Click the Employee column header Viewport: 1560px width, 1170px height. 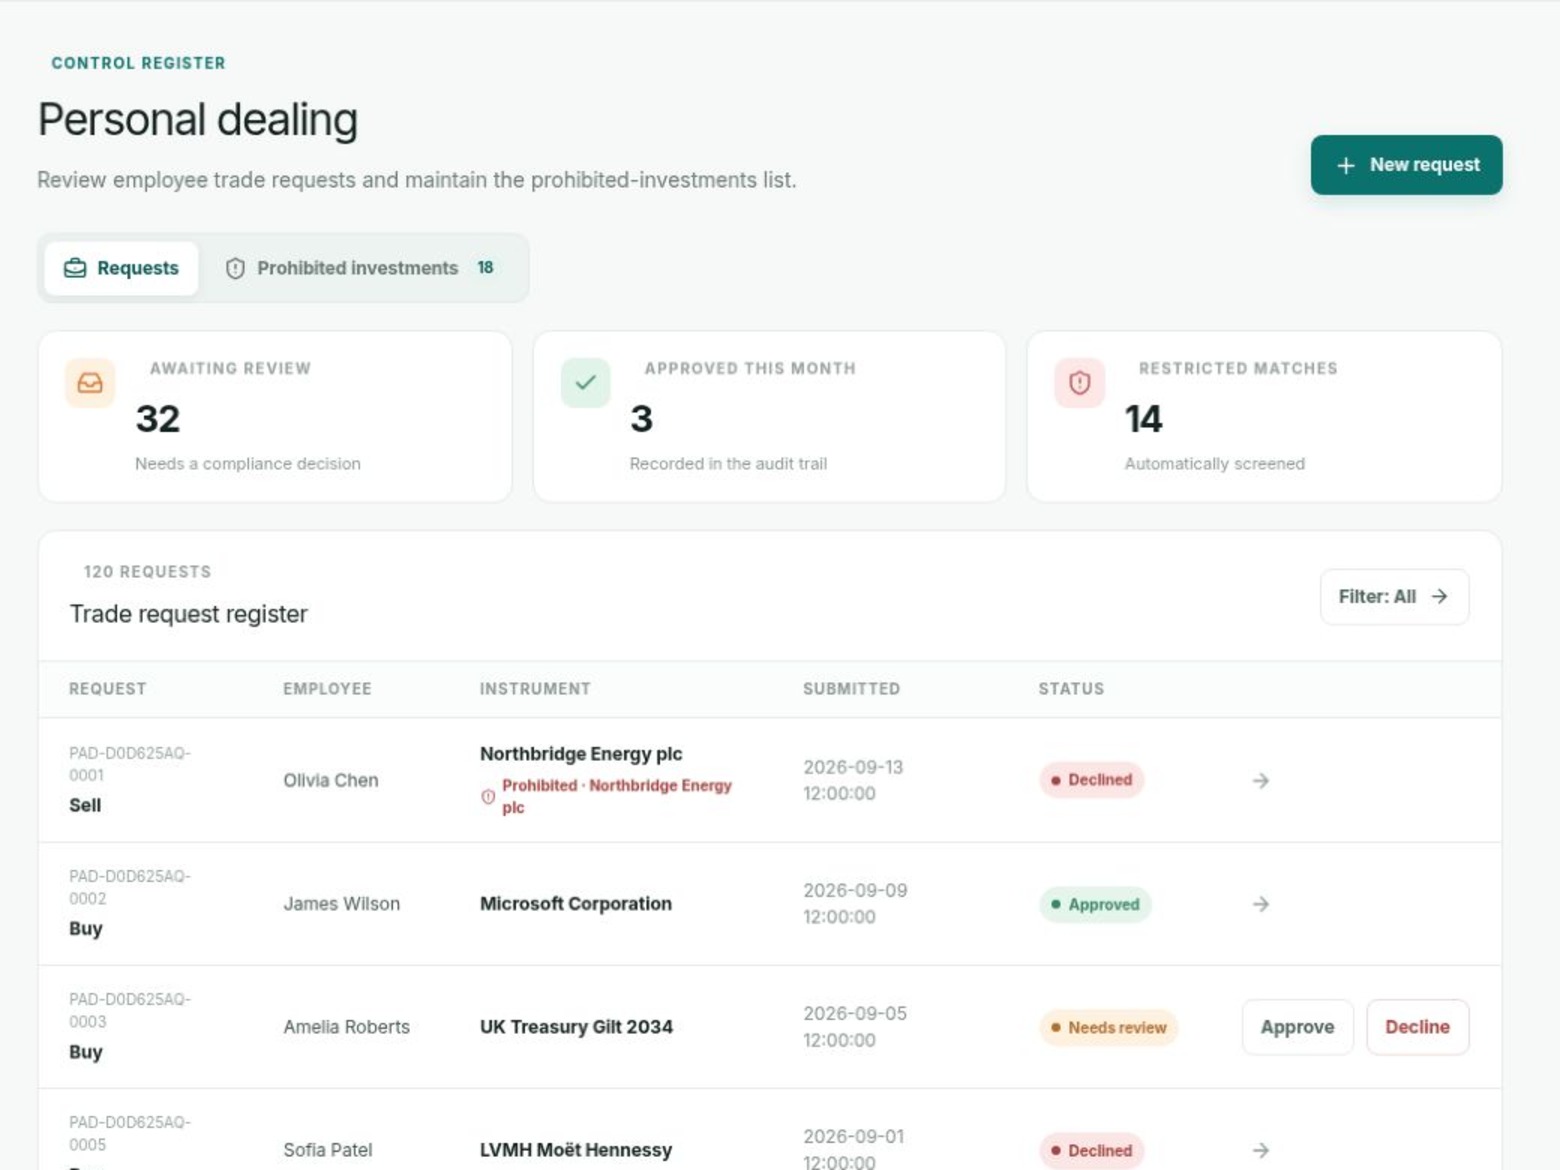[x=327, y=689]
